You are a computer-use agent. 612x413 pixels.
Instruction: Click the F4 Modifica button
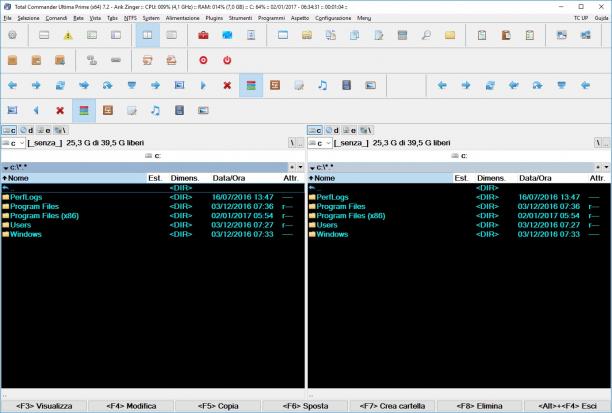[x=131, y=406]
